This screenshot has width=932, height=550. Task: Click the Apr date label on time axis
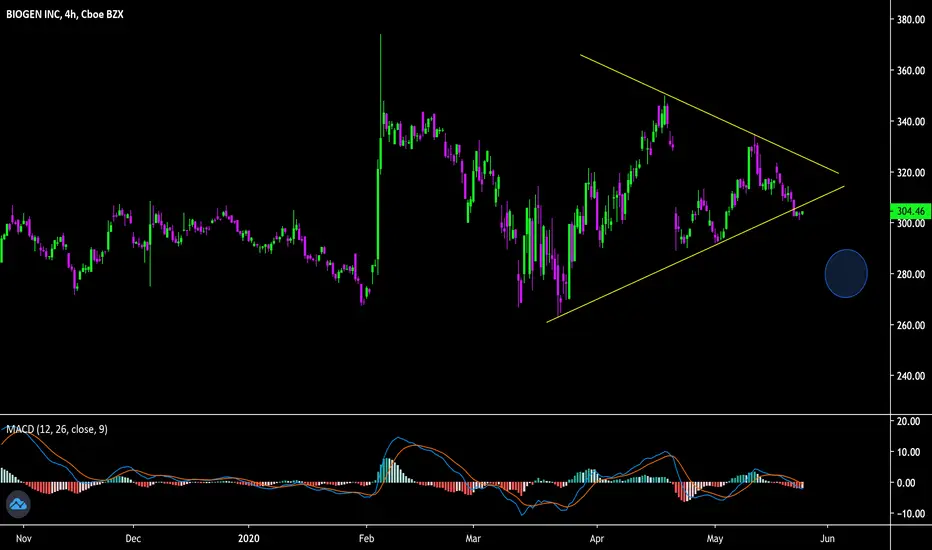tap(596, 539)
